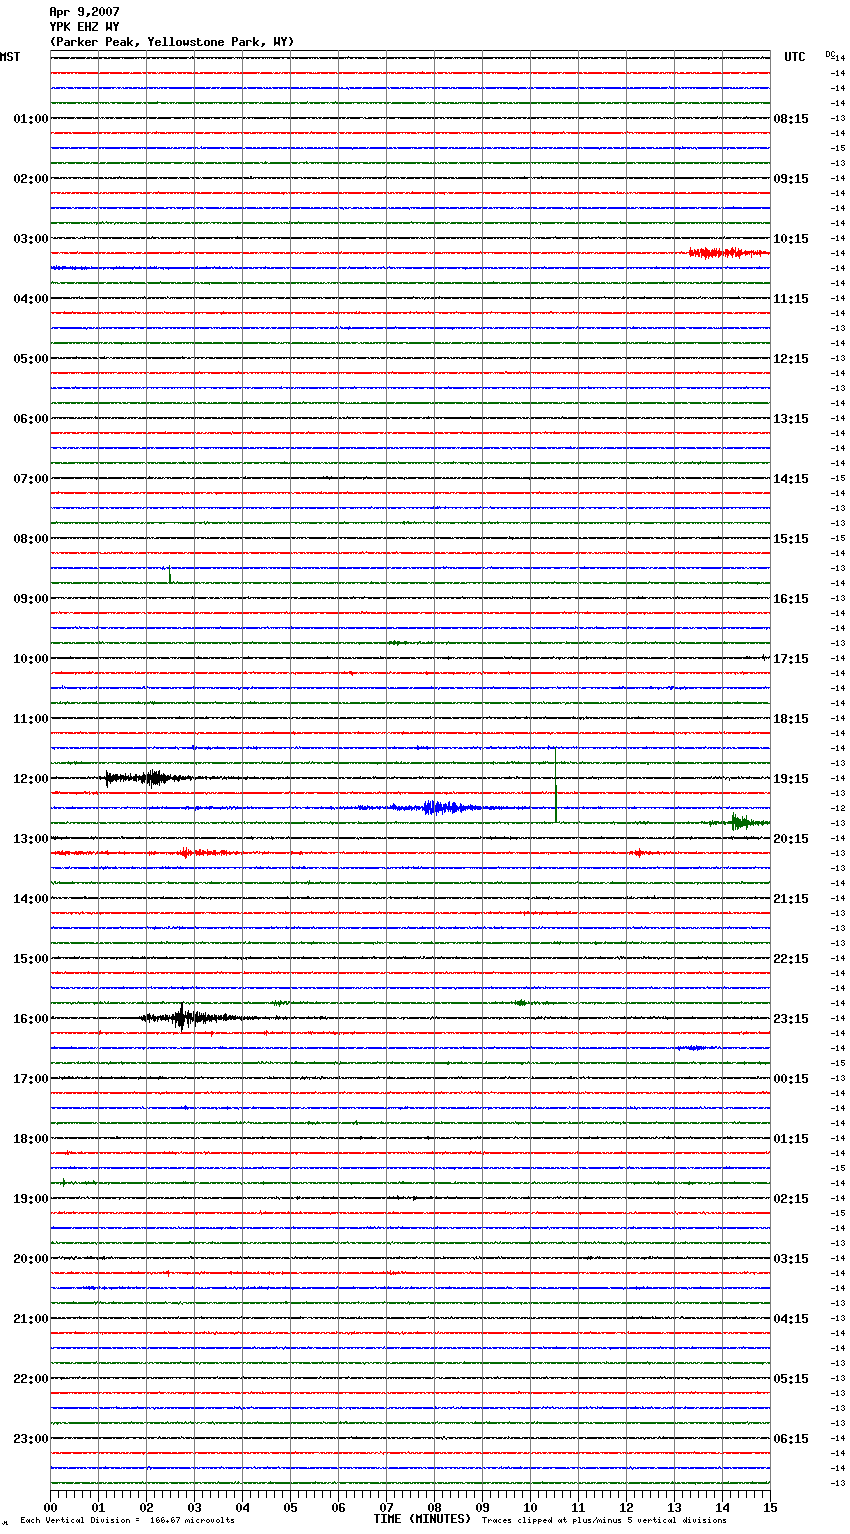Screen dimensions: 850x1534
Task: Click the date header 'Apr 9,2007'
Action: (x=84, y=12)
